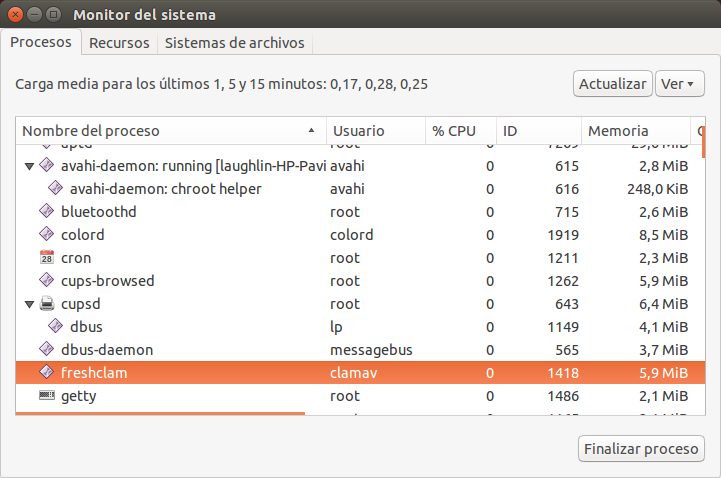The height and width of the screenshot is (478, 721).
Task: Click the bluetoothd process icon
Action: (46, 212)
